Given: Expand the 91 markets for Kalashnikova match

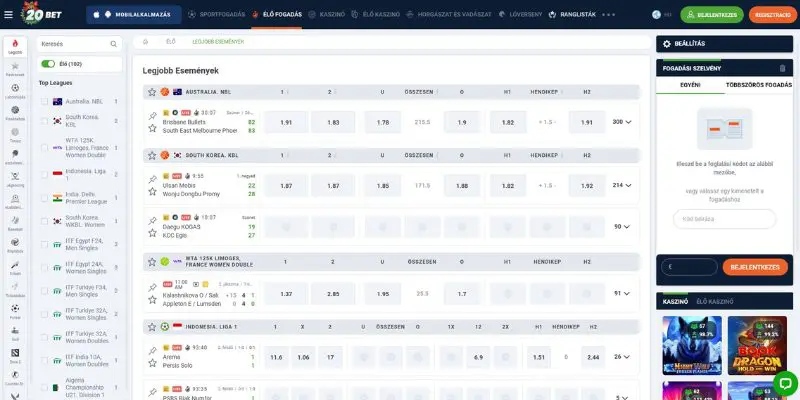Looking at the screenshot, I should click(622, 293).
